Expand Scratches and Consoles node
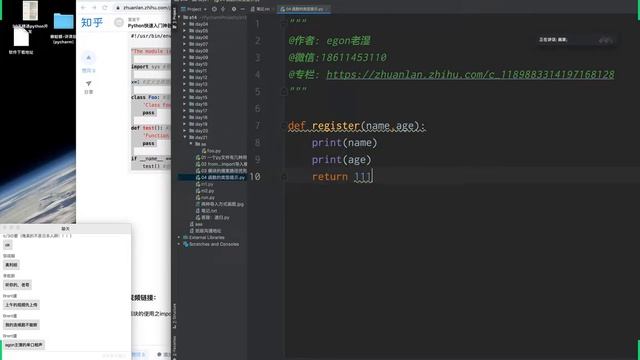Screen dimensions: 640x360 coord(179,244)
